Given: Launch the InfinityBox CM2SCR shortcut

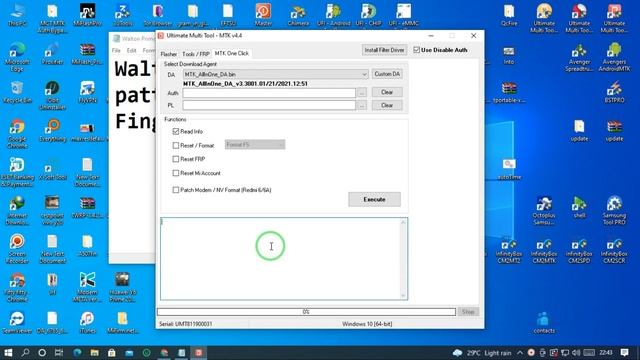Looking at the screenshot, I should click(614, 251).
